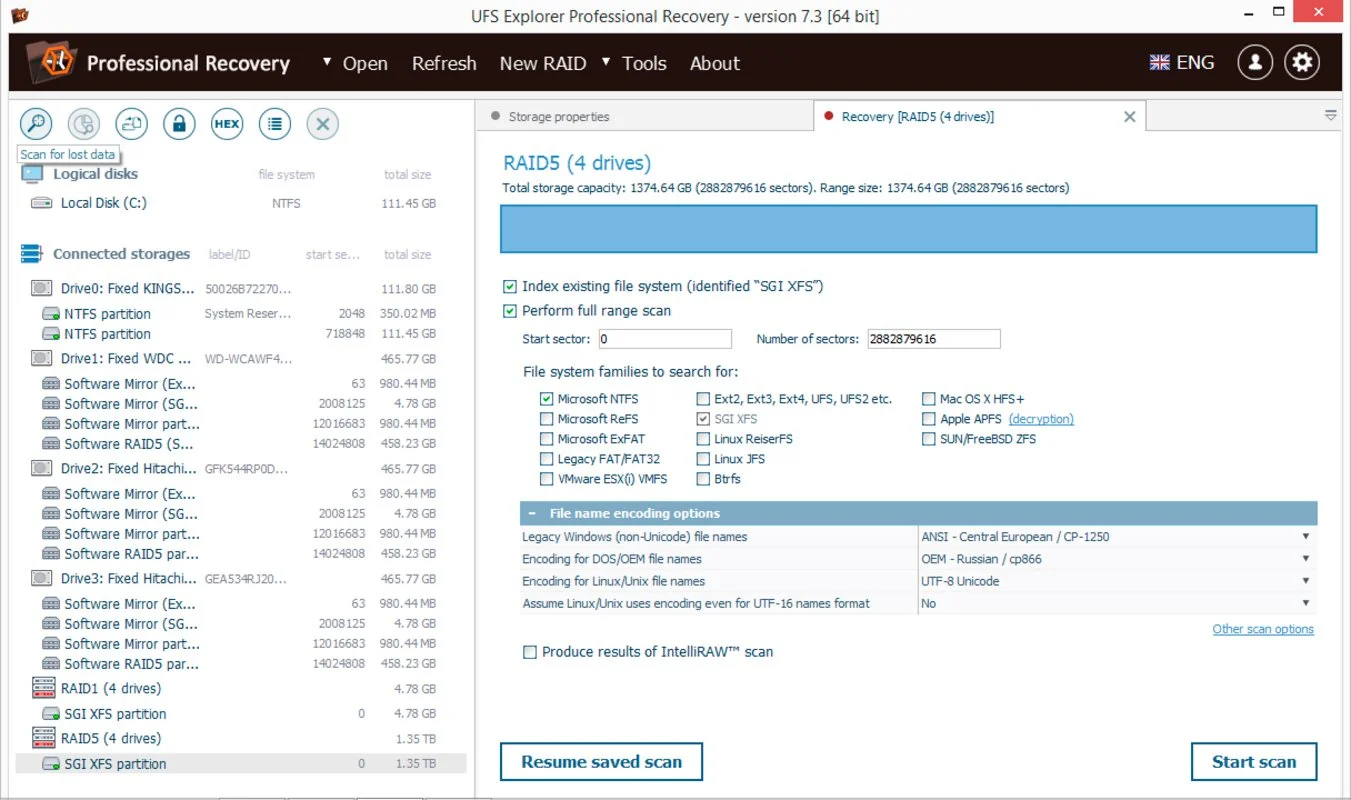Select SGI XFS partition under RAID5
This screenshot has height=800, width=1351.
pos(241,764)
